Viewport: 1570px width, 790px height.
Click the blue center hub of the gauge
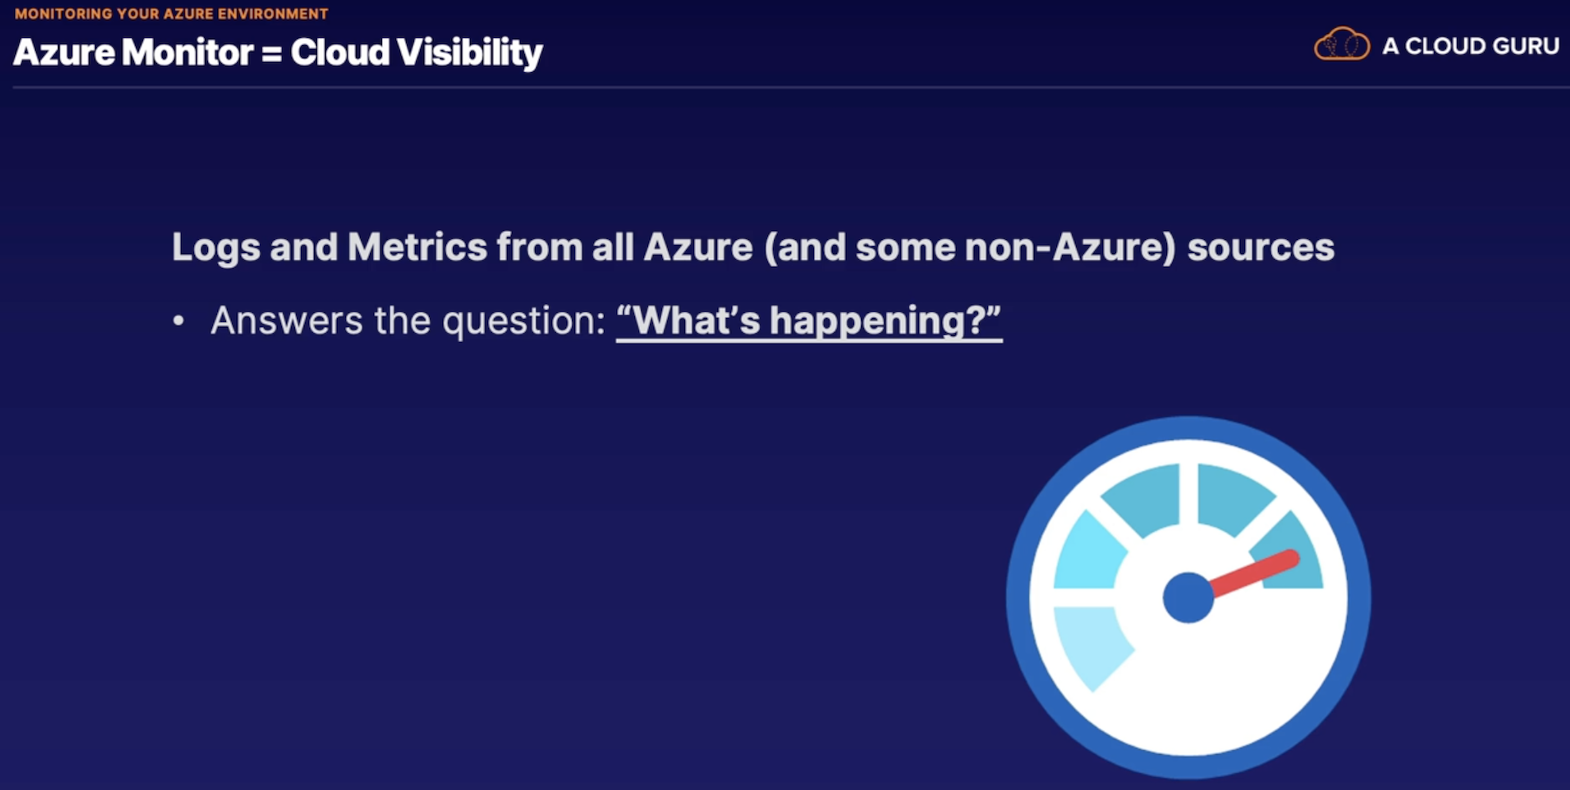pos(1188,597)
